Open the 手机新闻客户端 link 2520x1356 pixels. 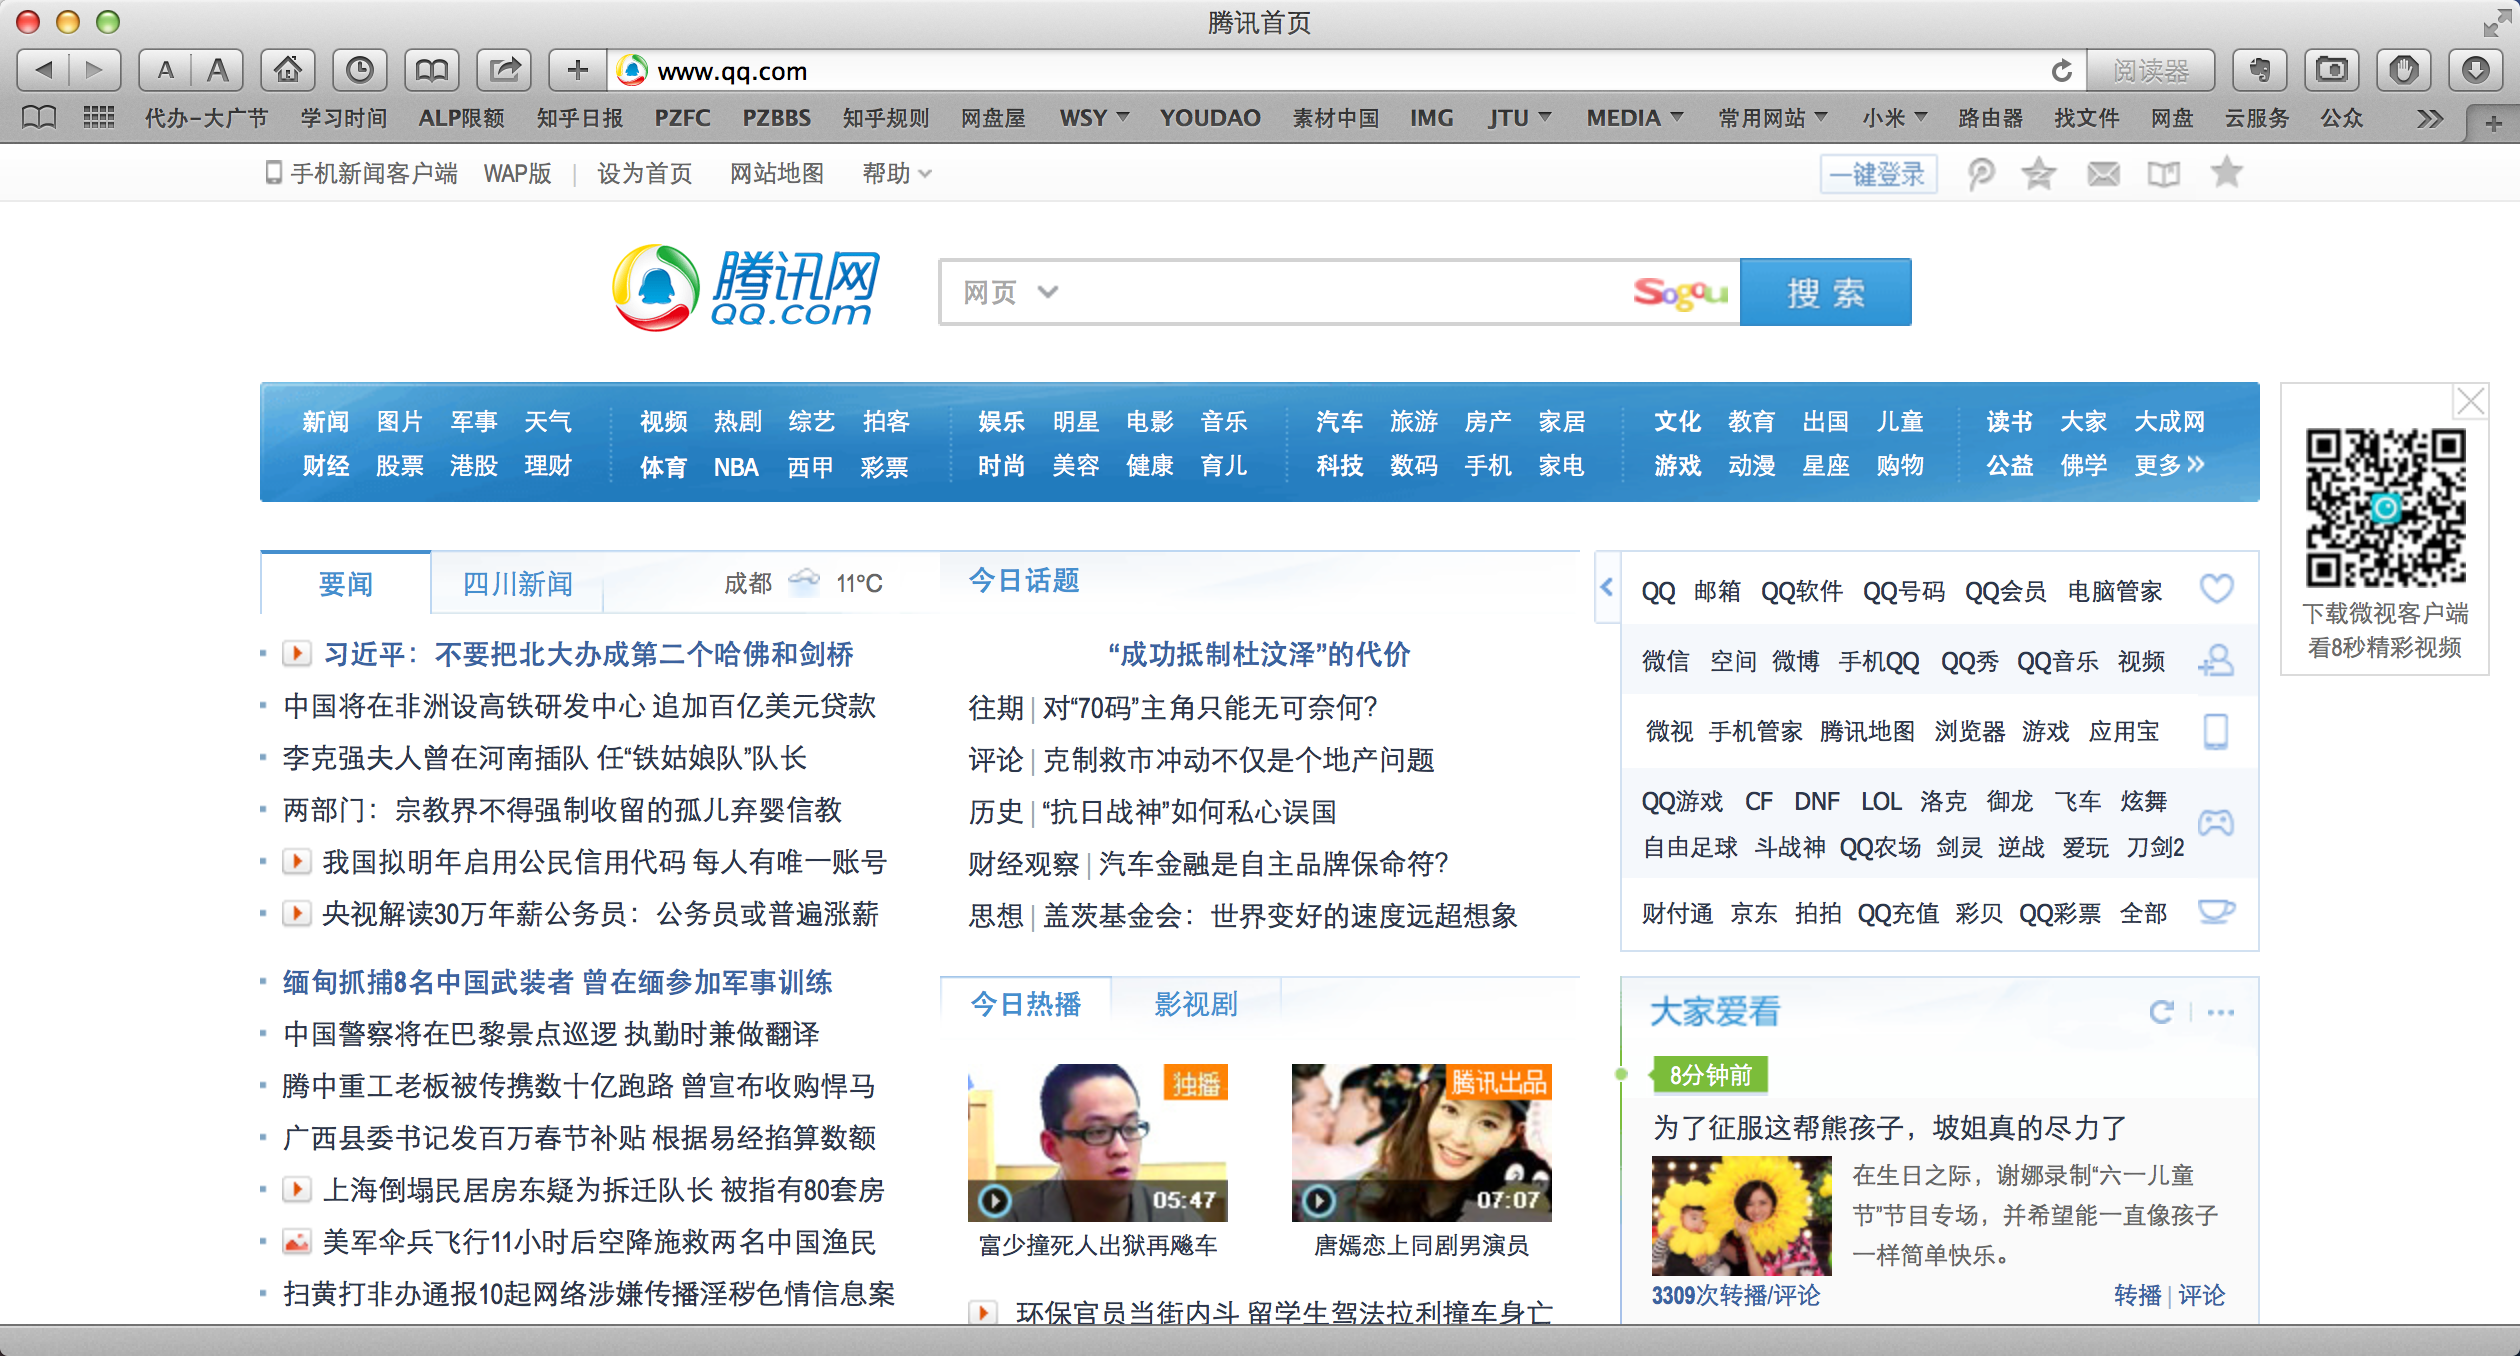tap(361, 174)
